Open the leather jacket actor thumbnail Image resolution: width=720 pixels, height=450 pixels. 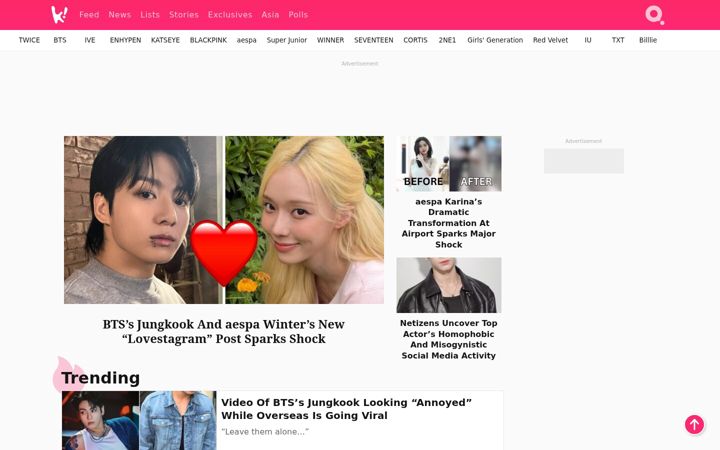click(449, 285)
